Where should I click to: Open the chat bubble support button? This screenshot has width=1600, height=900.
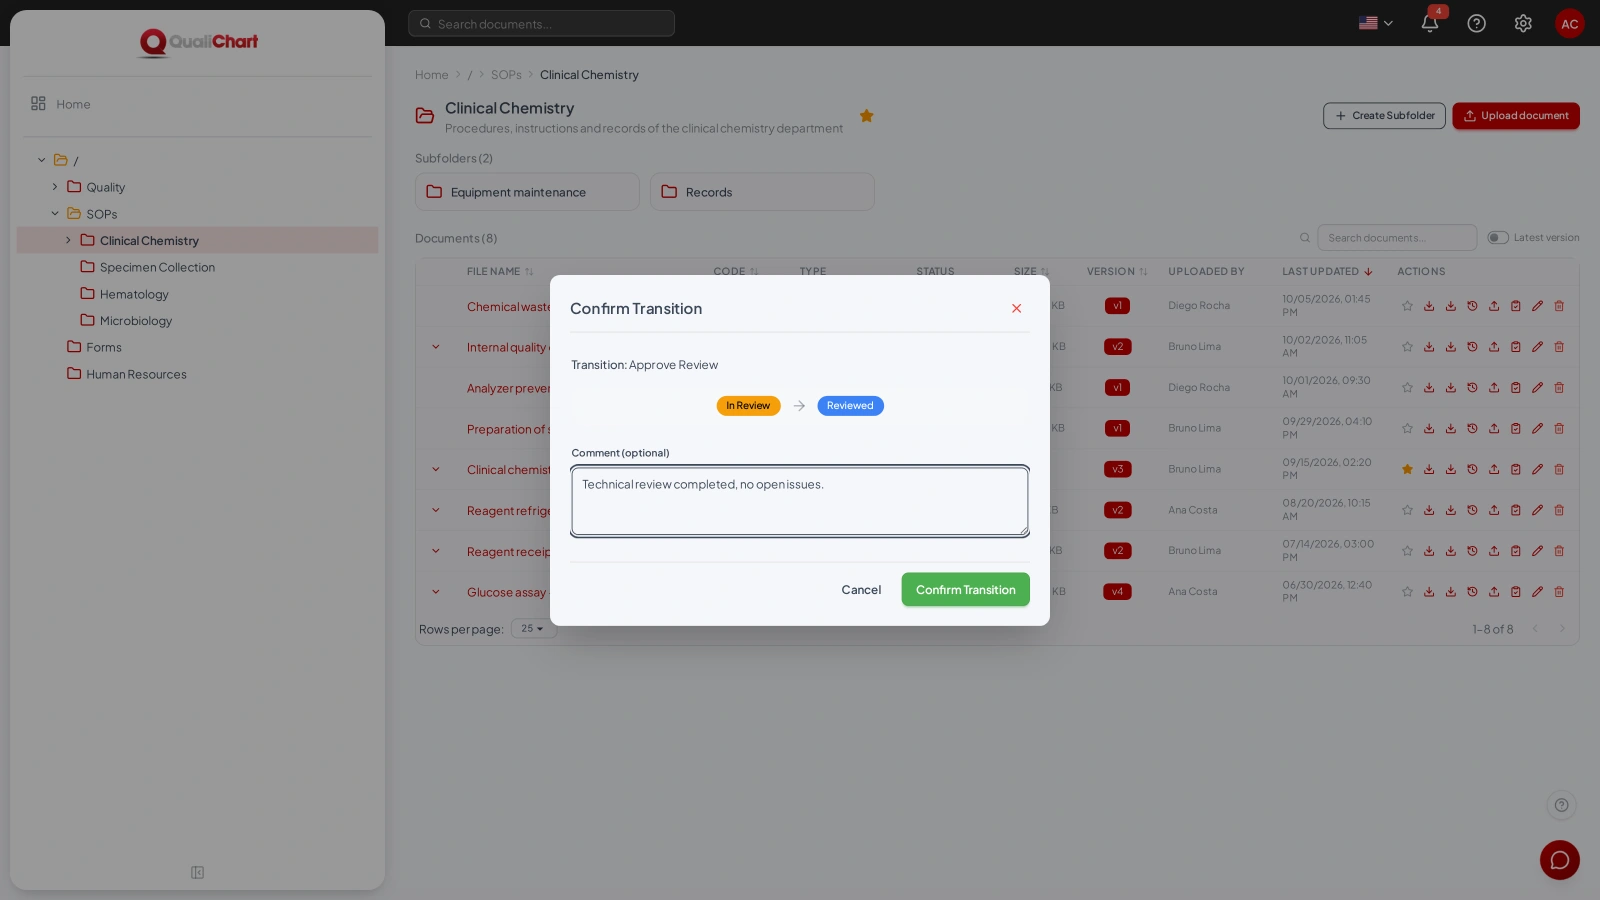pyautogui.click(x=1559, y=859)
